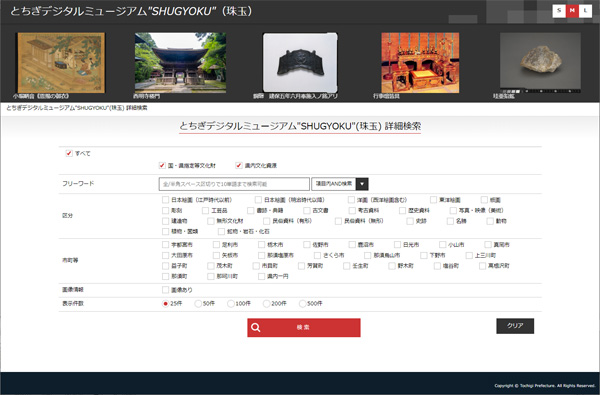Image resolution: width=600 pixels, height=395 pixels.
Task: Check 鉱物・岩石・化石 category
Action: [x=221, y=232]
